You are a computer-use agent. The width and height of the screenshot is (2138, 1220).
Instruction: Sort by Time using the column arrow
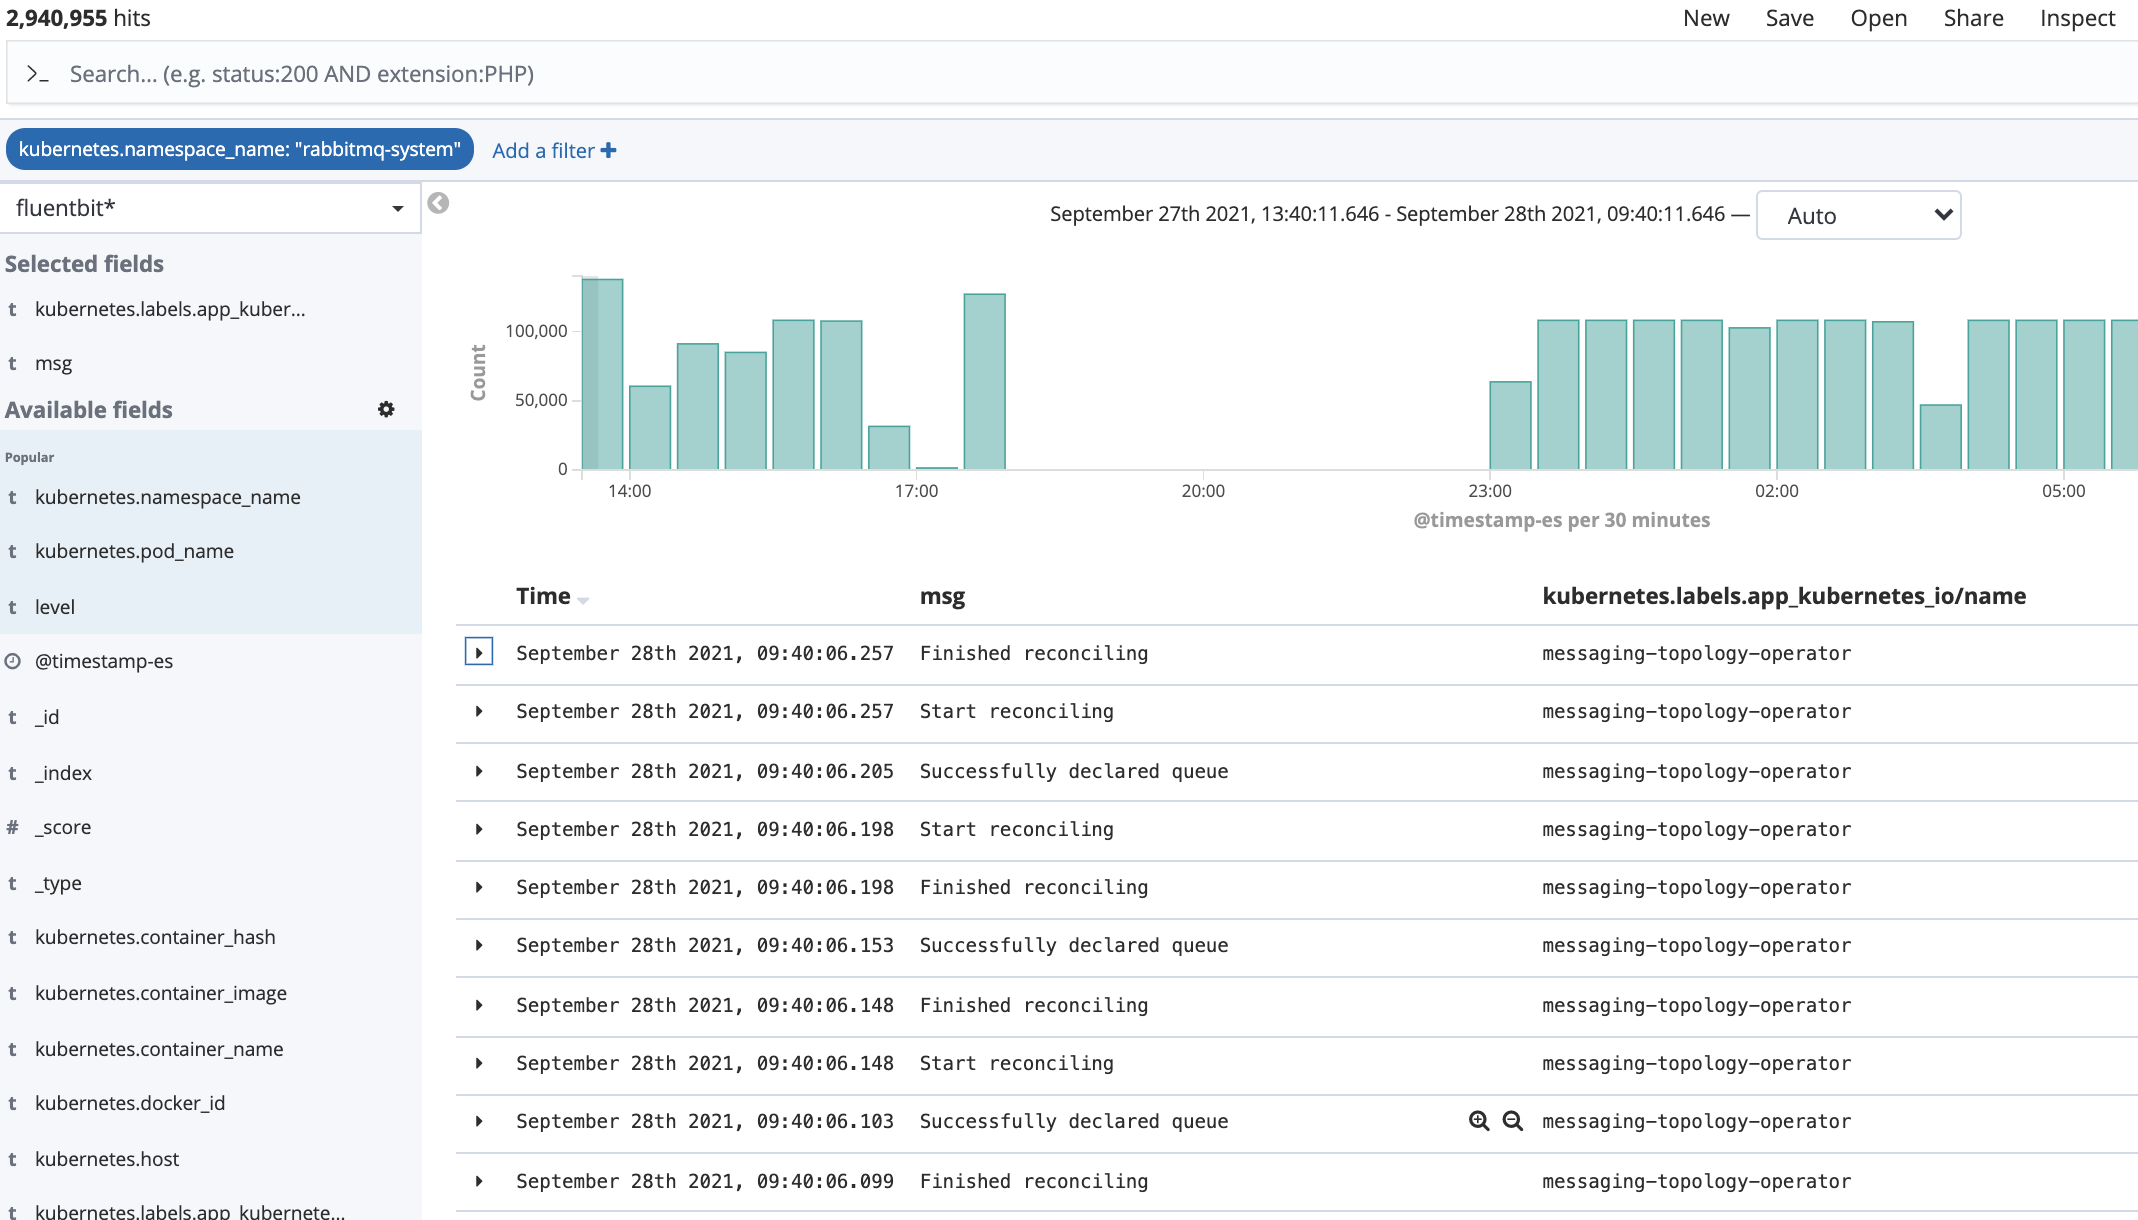[583, 599]
